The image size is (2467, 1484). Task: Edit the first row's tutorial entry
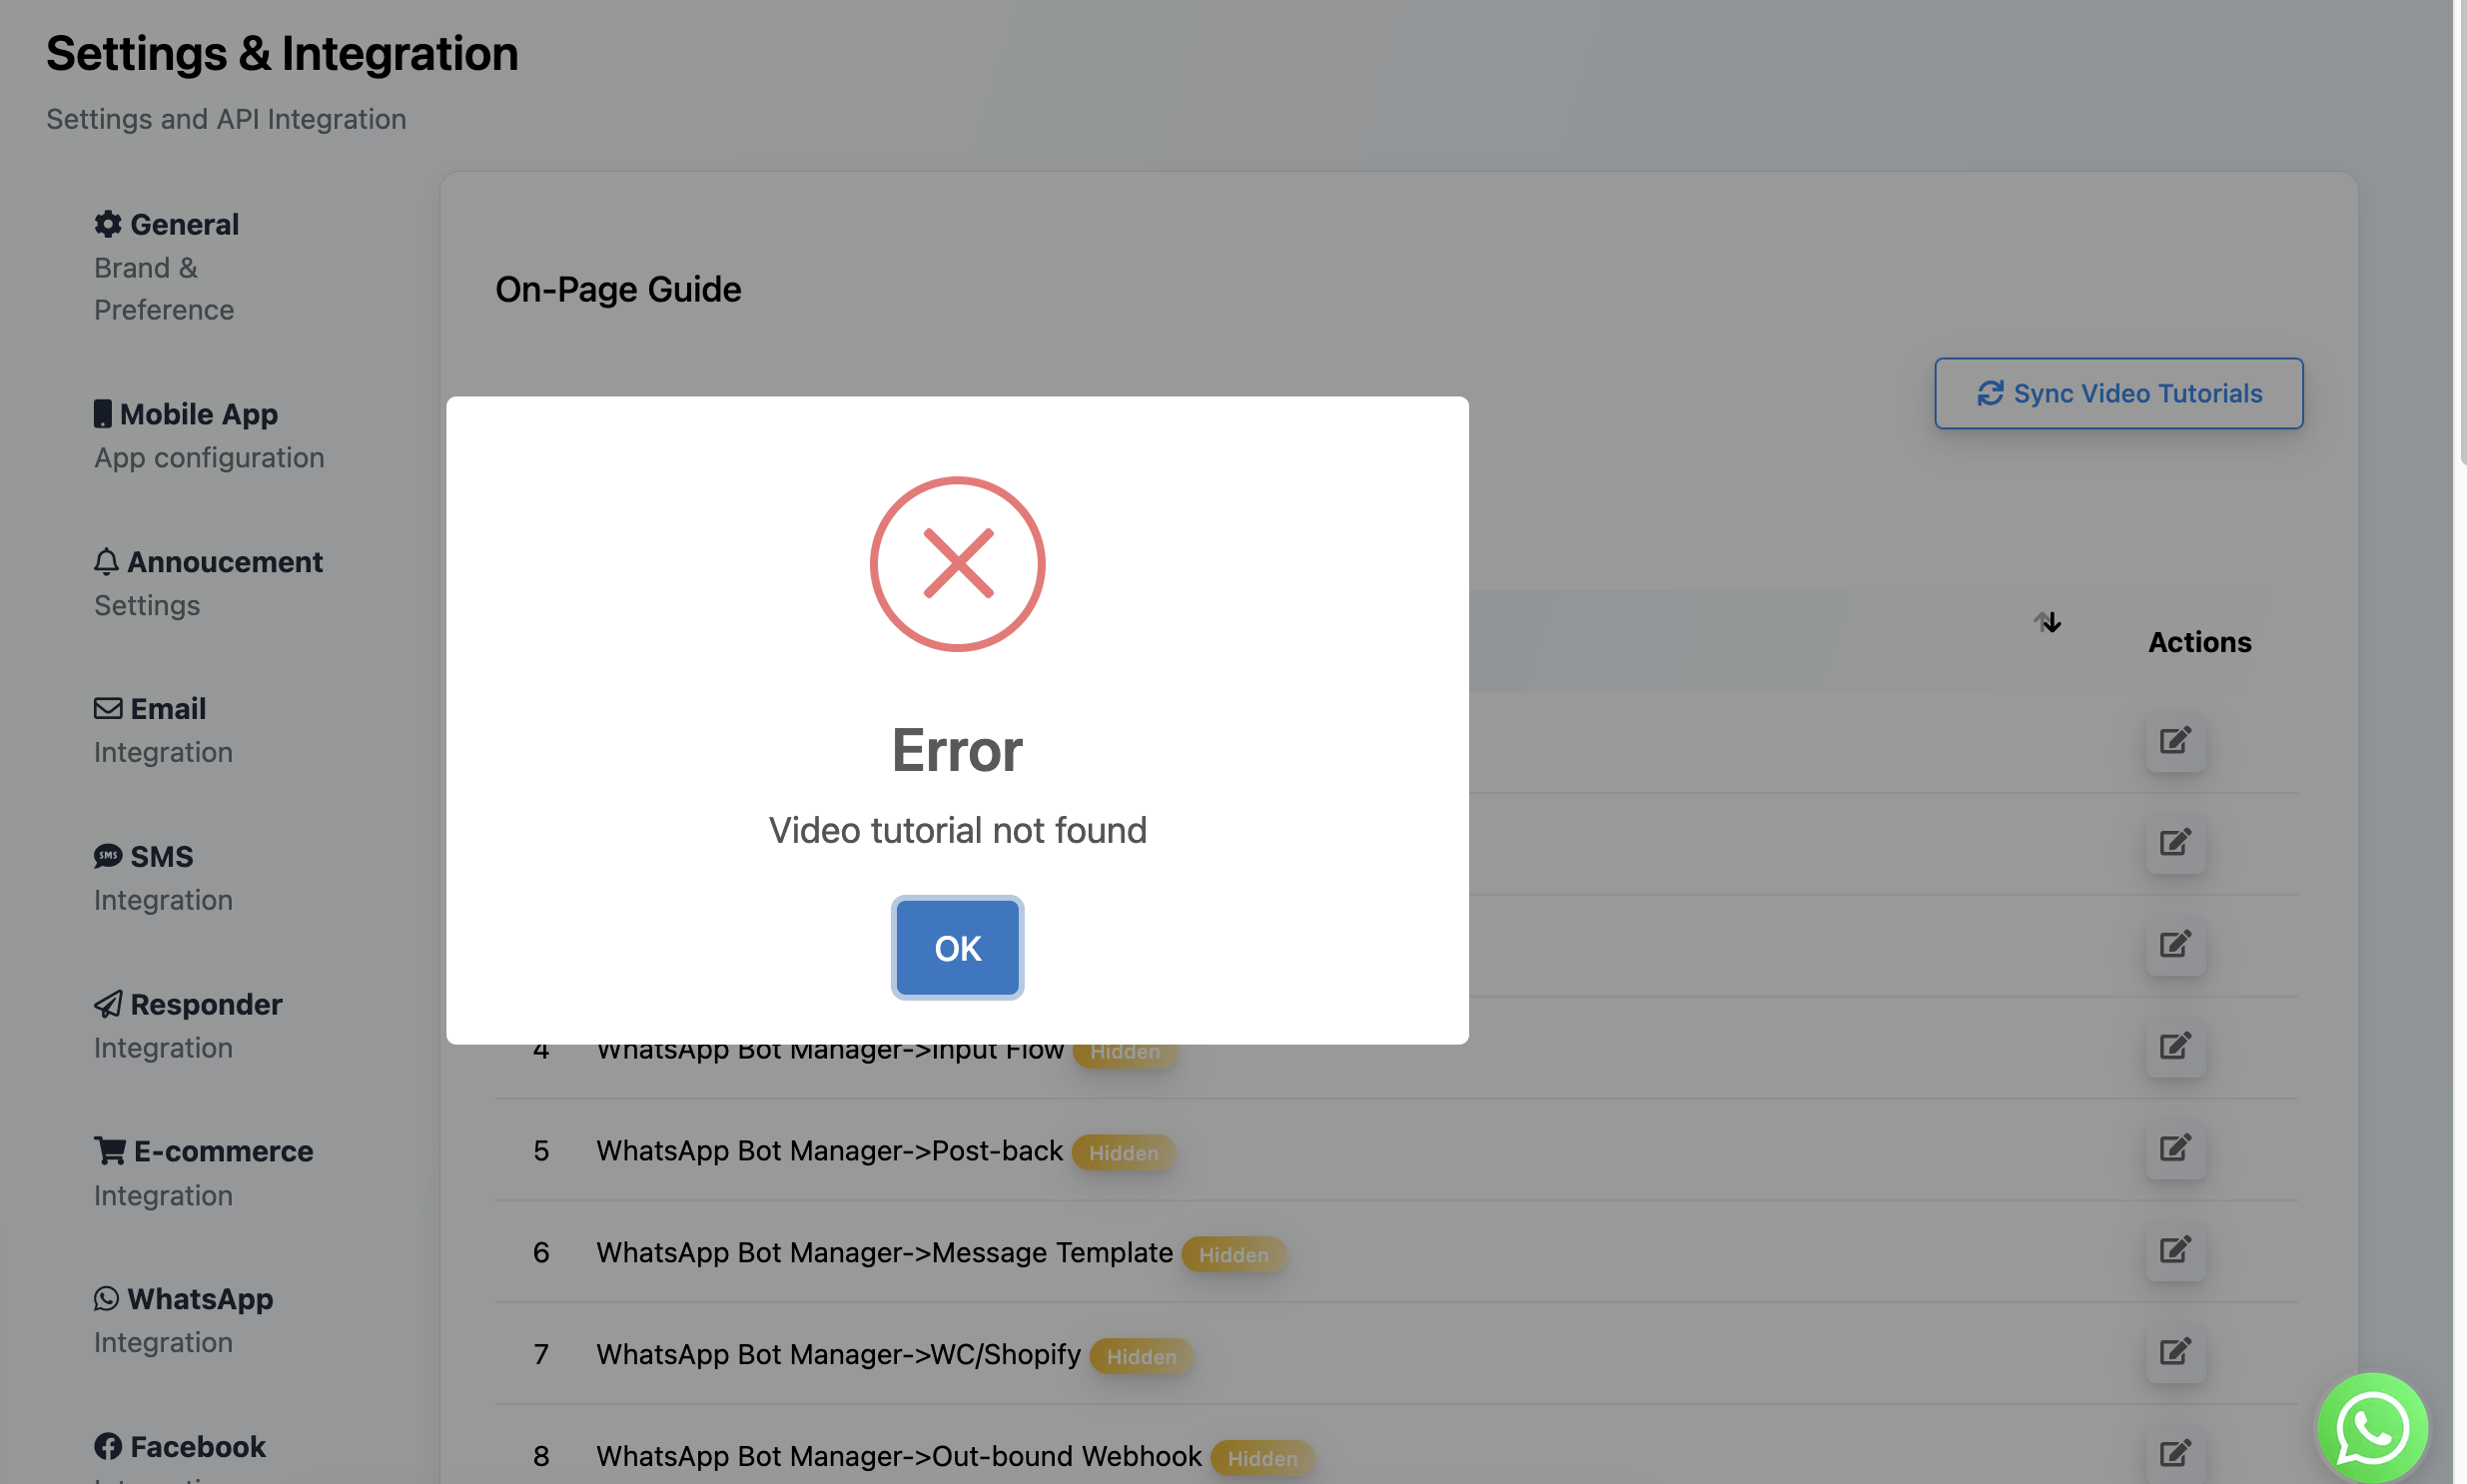coord(2175,741)
